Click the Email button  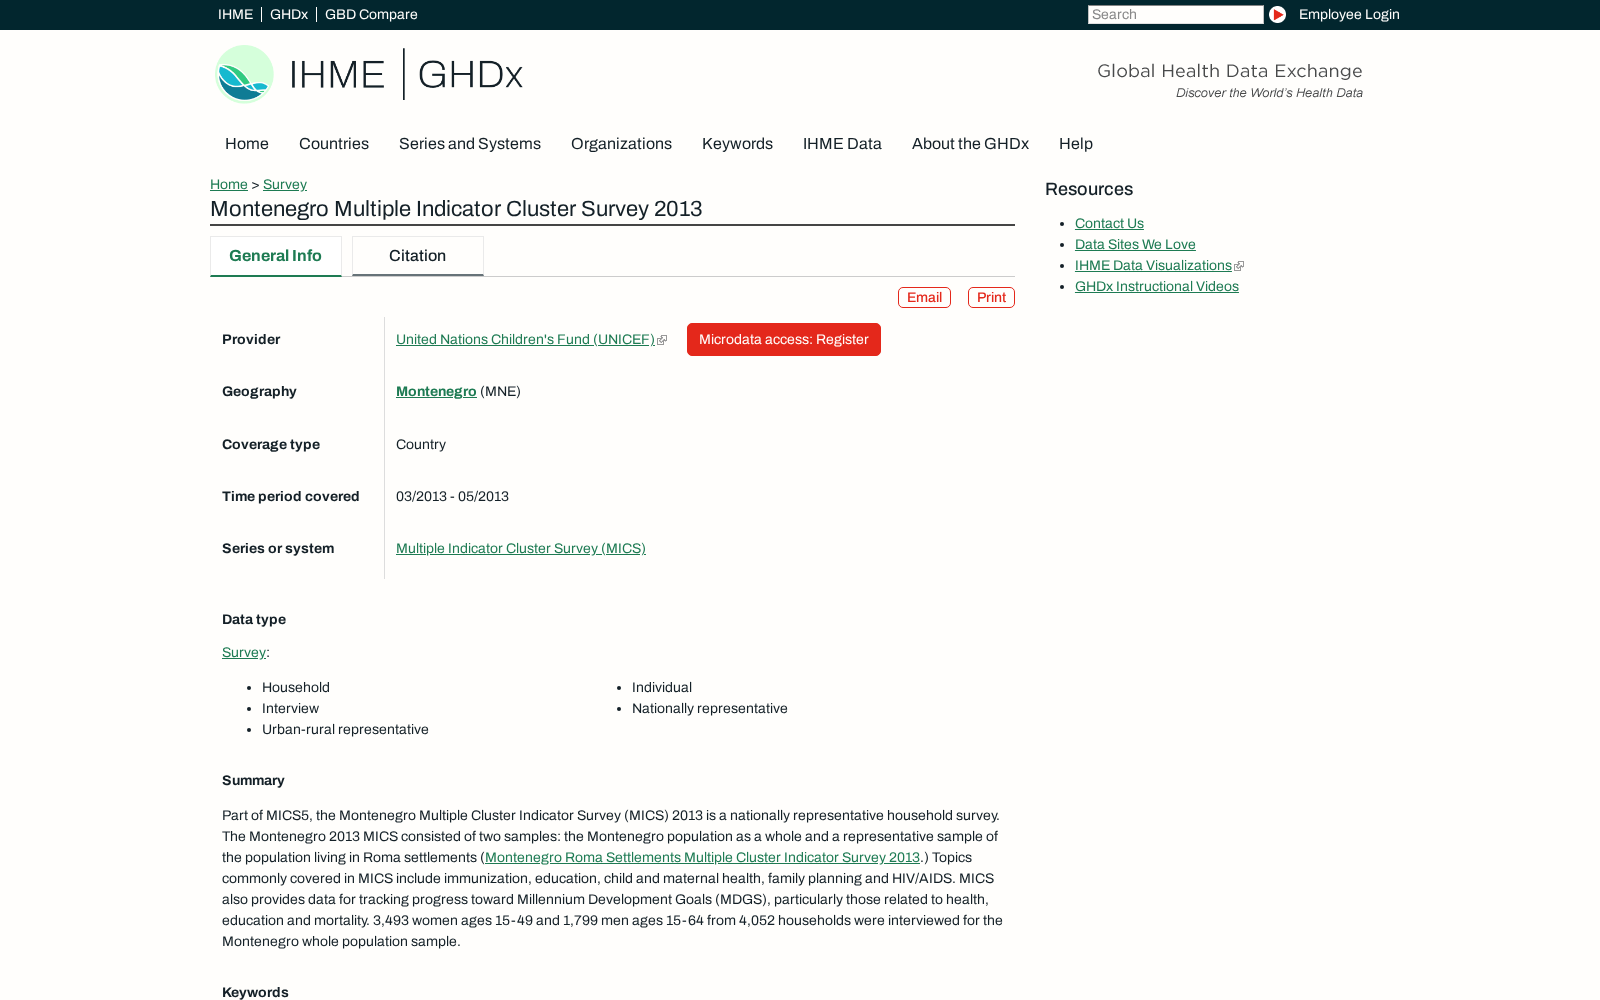point(924,297)
